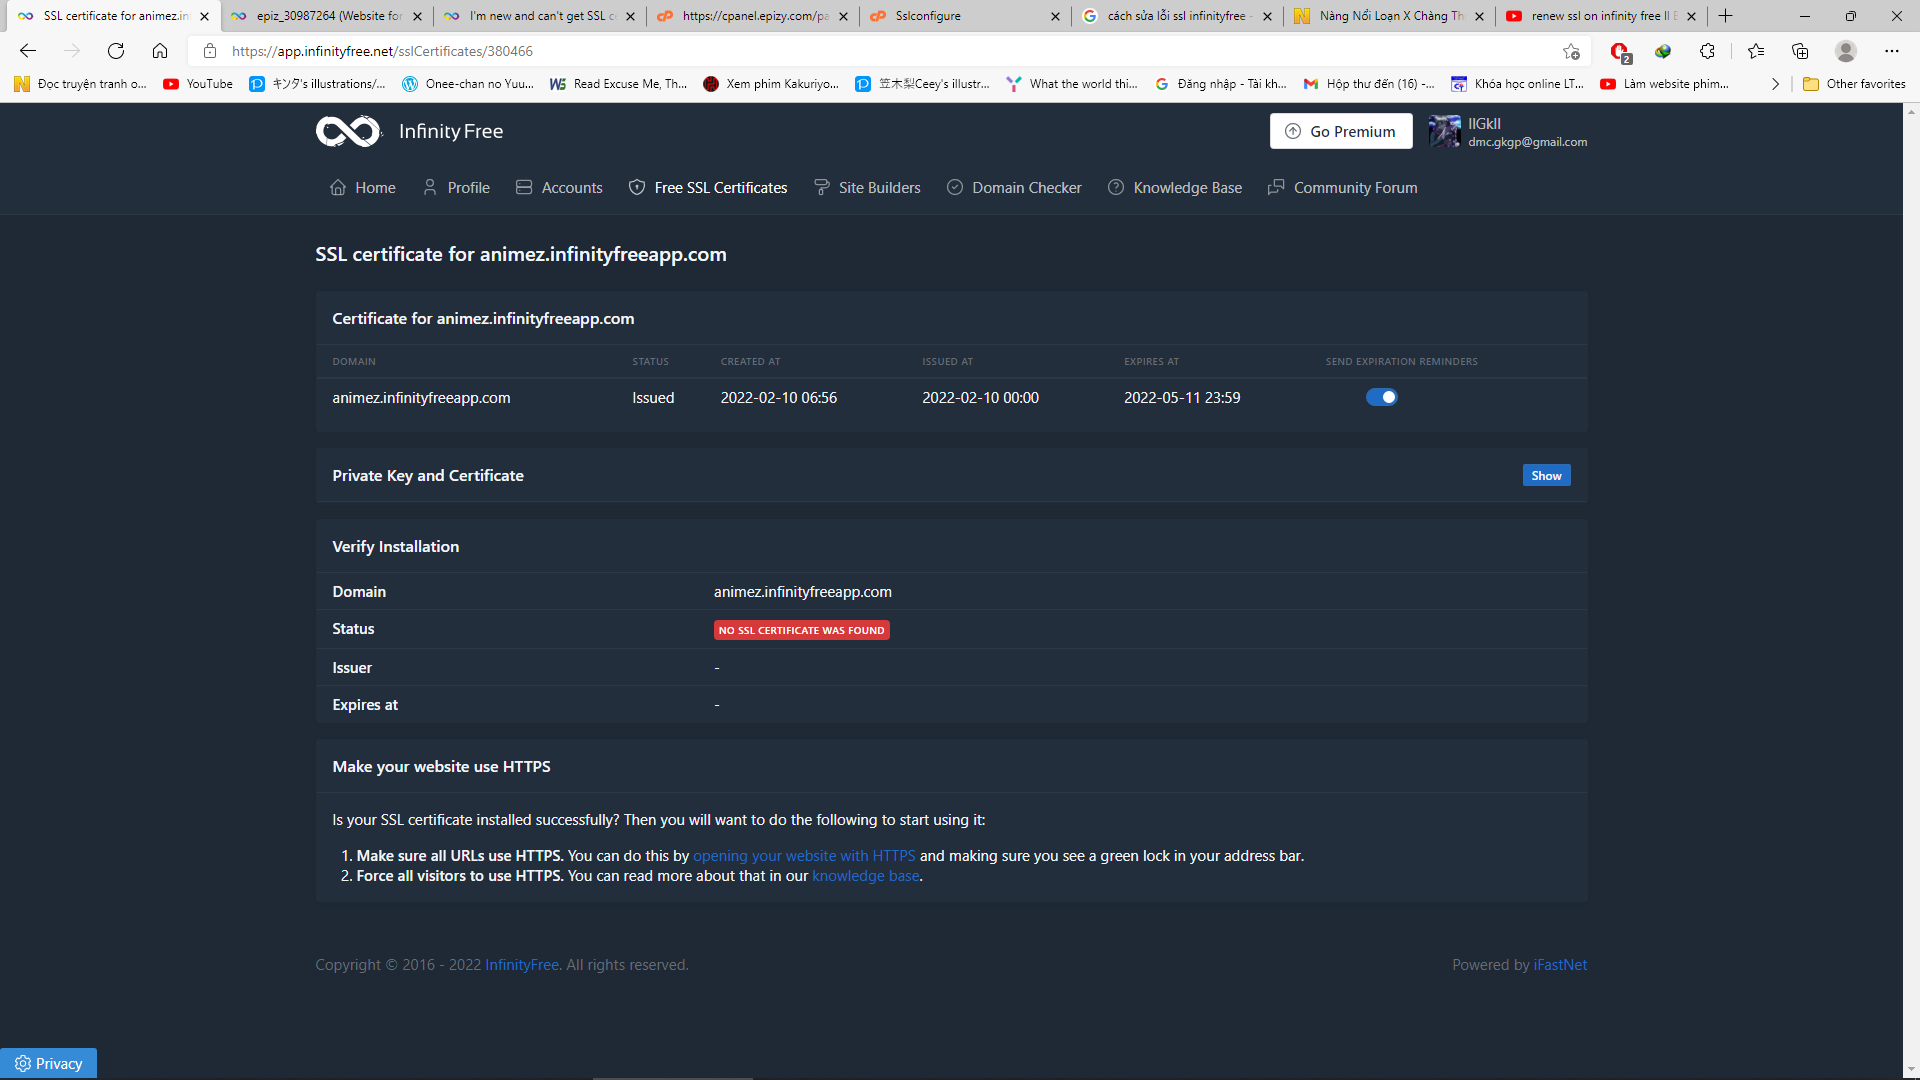This screenshot has height=1080, width=1920.
Task: Click the browser address bar URL
Action: point(382,51)
